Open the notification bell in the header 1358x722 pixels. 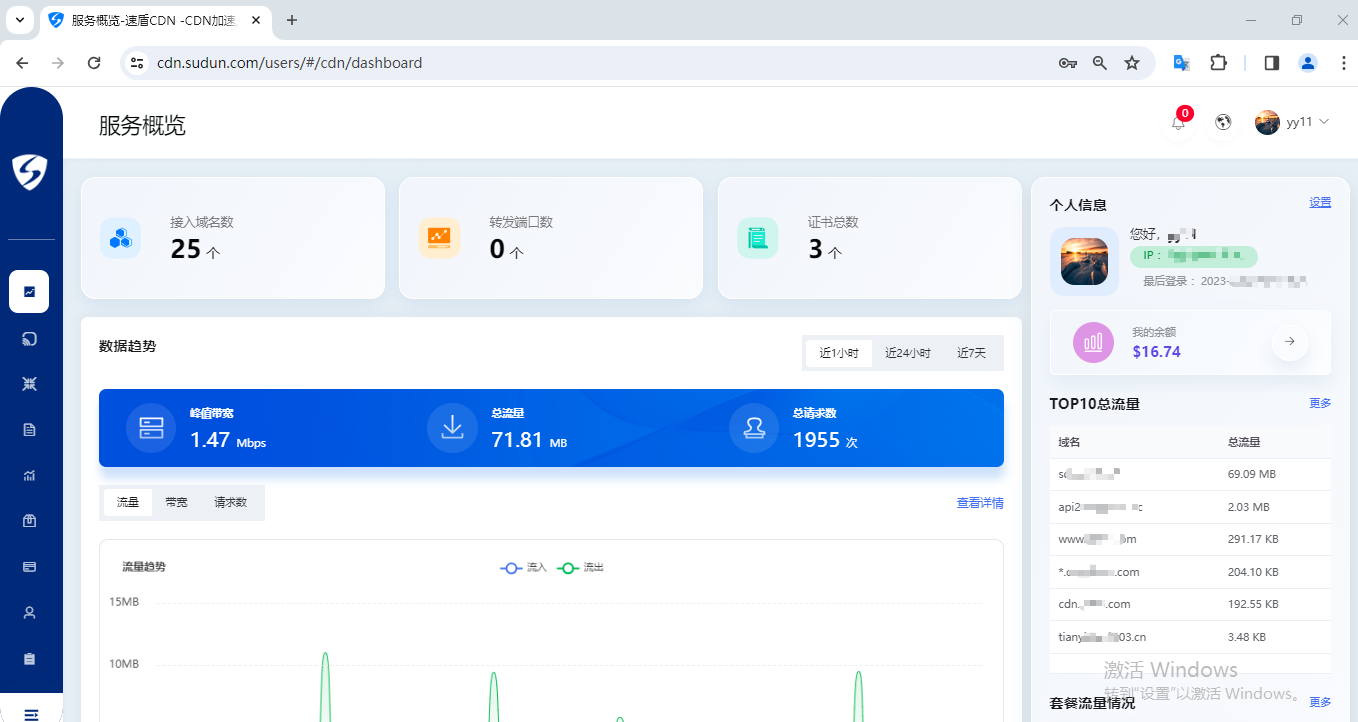(x=1178, y=123)
